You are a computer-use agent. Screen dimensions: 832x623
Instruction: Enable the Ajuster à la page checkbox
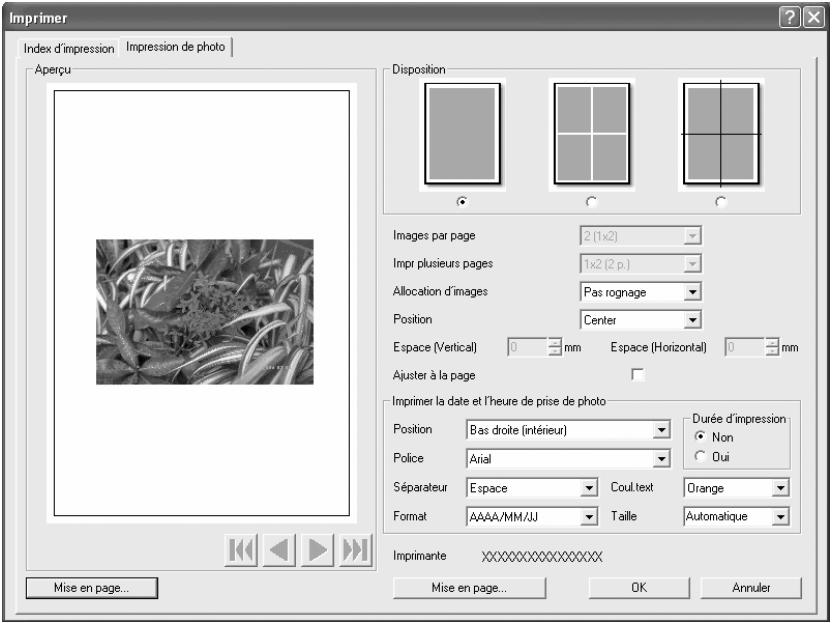point(638,375)
